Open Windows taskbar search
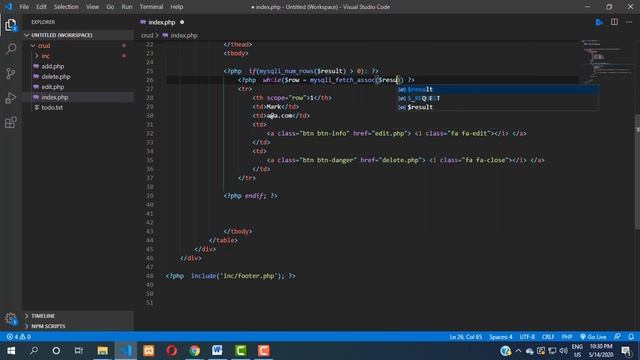 [34, 351]
